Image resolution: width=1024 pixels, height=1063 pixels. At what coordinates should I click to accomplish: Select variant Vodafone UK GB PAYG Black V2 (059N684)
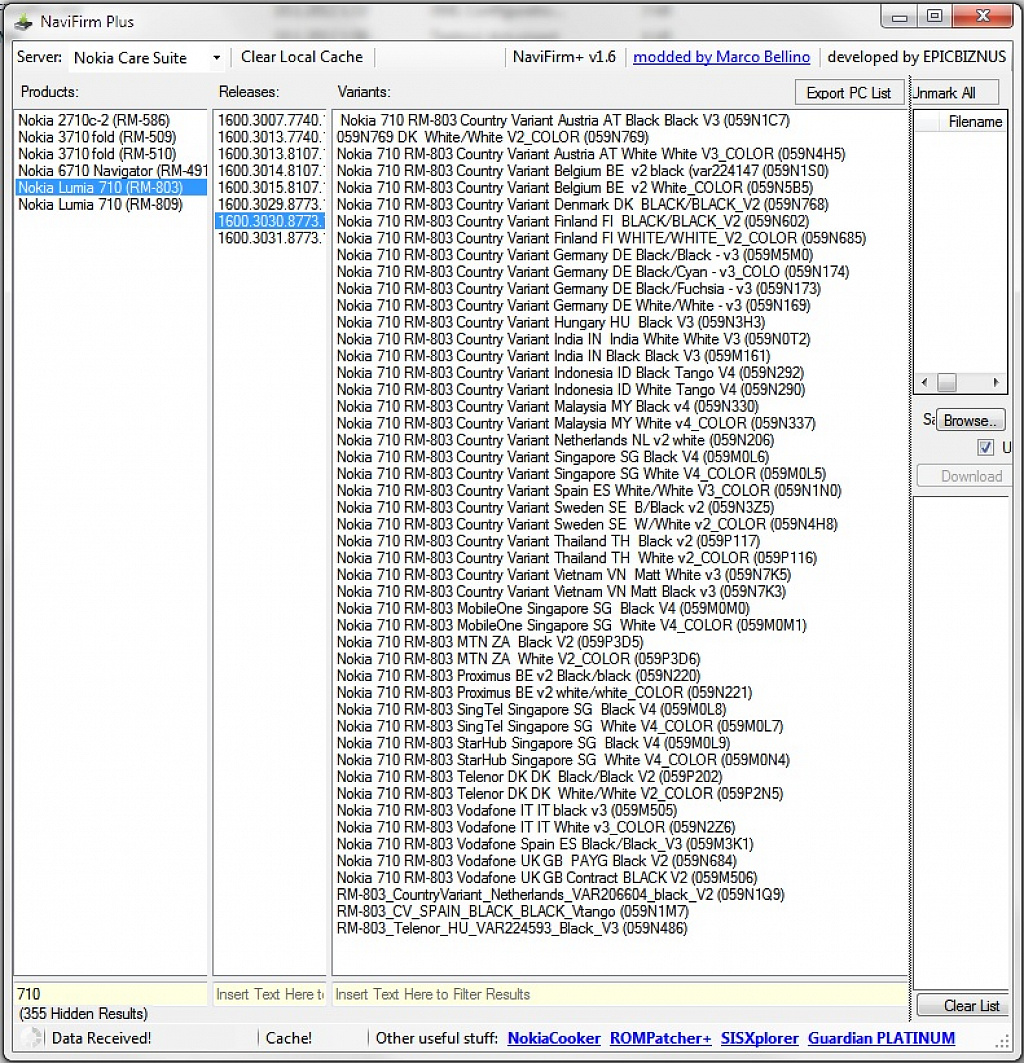point(536,861)
